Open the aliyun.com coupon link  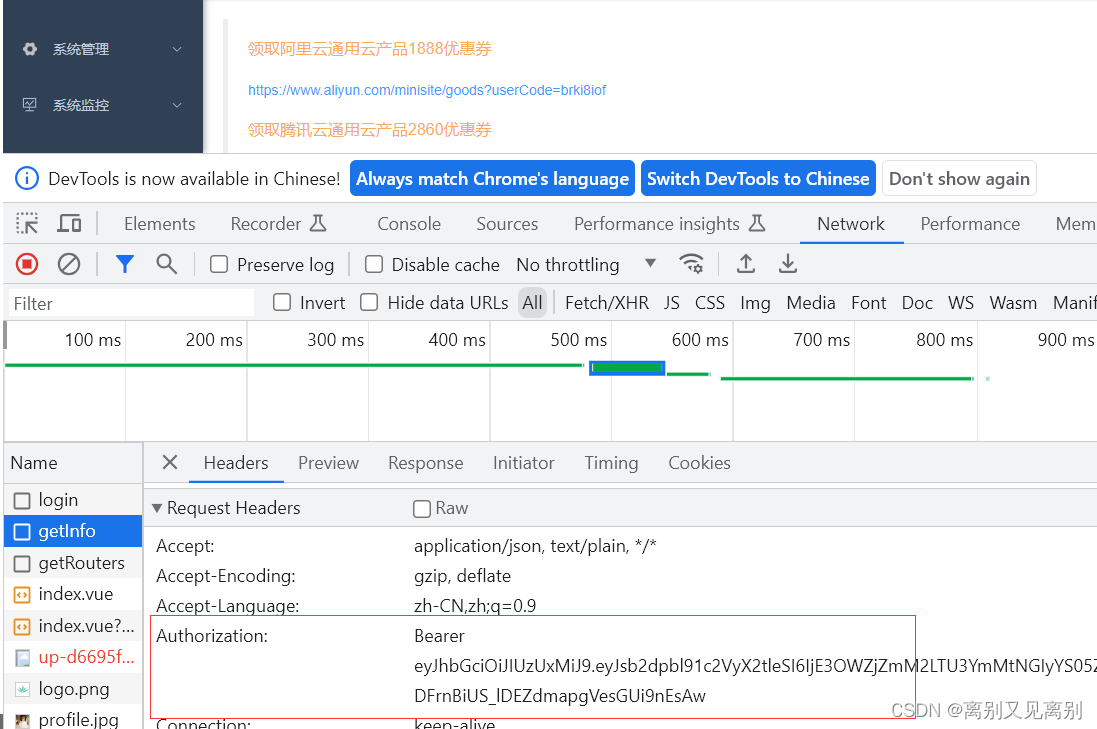pyautogui.click(x=427, y=90)
